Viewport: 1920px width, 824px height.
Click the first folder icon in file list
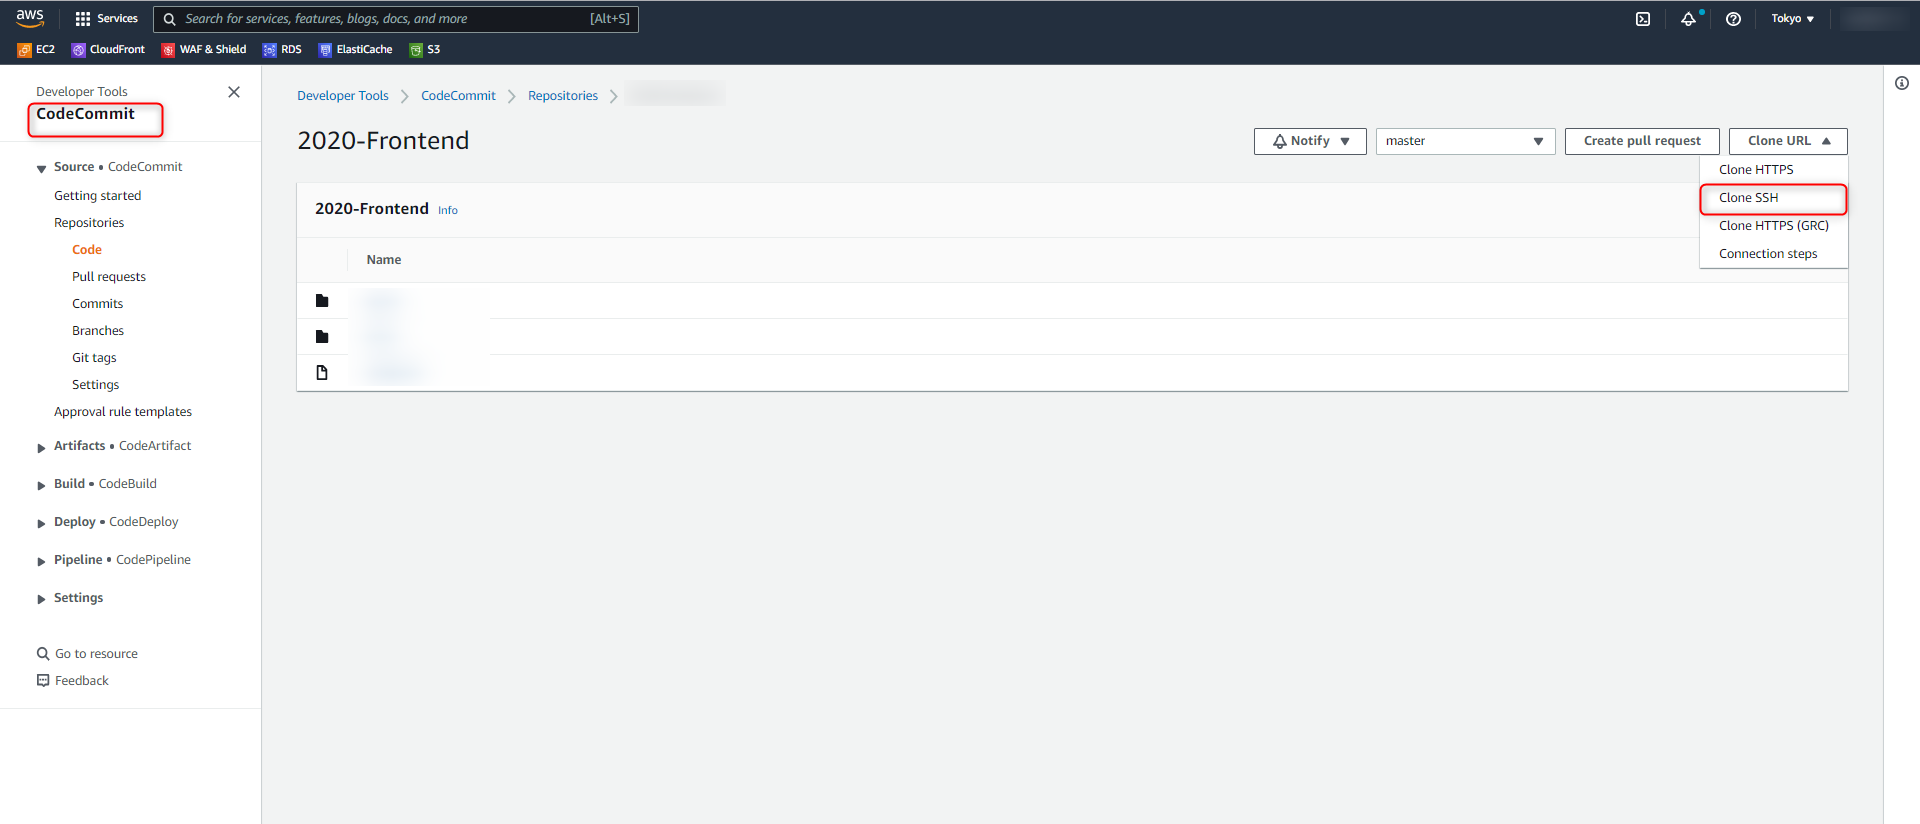tap(322, 301)
